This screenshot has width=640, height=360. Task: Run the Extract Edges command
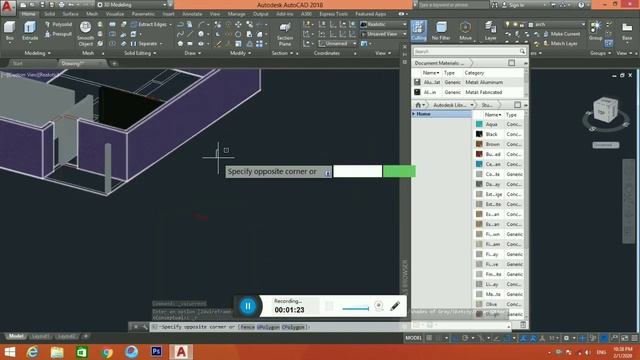(x=149, y=24)
